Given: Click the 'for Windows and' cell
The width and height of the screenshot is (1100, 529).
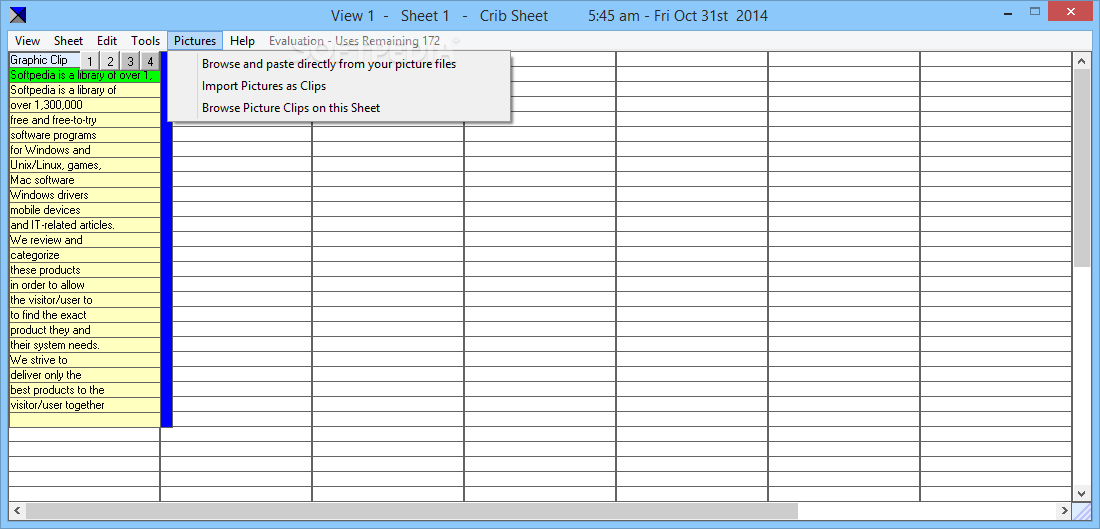Looking at the screenshot, I should 85,150.
